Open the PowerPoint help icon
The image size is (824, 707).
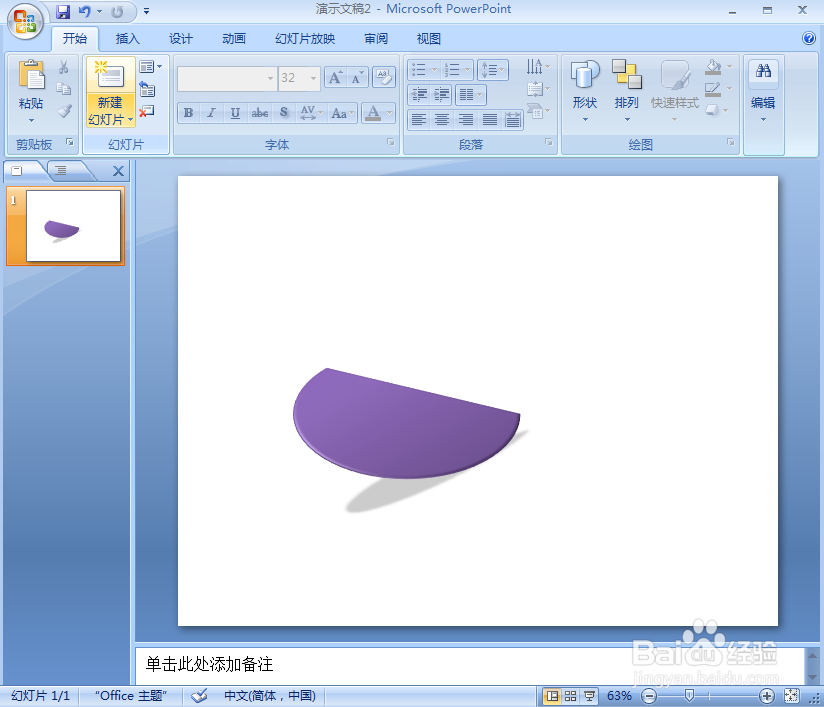click(809, 38)
